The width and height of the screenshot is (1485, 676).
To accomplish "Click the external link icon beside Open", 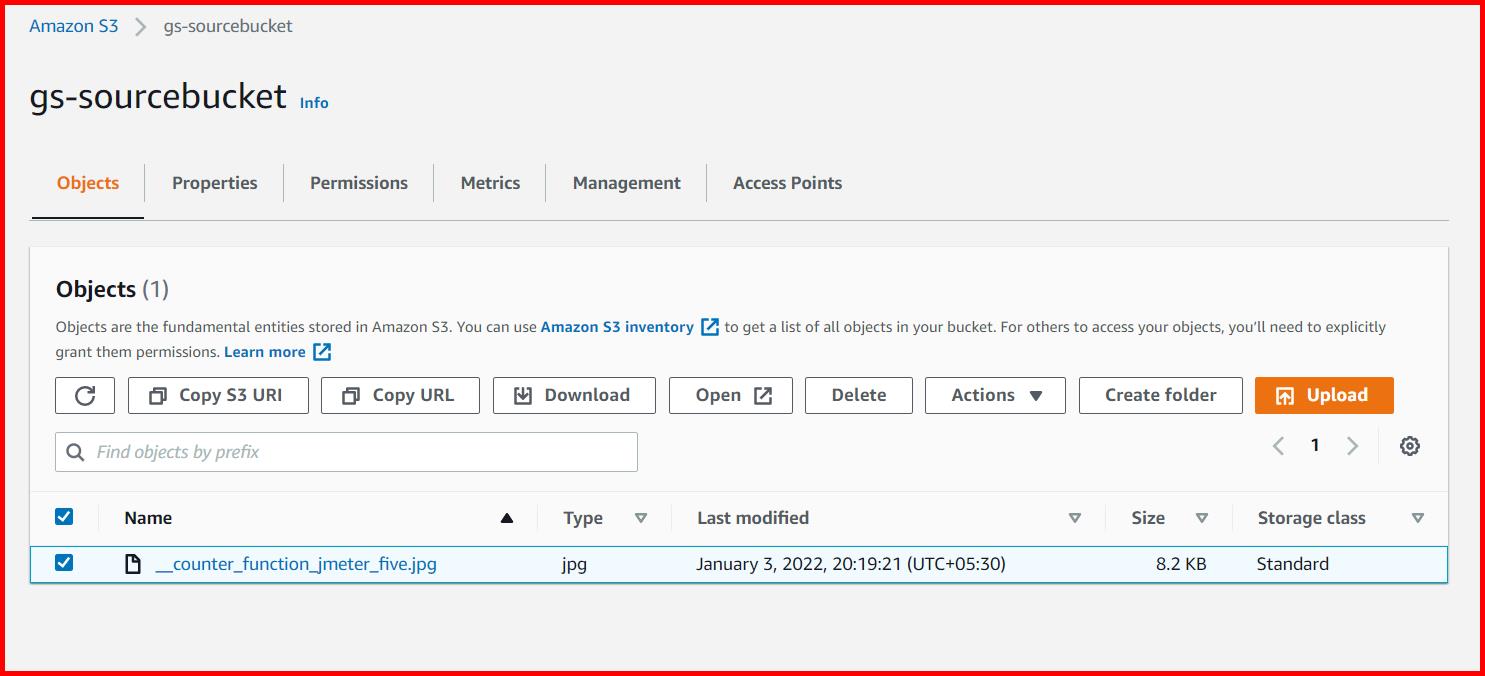I will [x=765, y=394].
